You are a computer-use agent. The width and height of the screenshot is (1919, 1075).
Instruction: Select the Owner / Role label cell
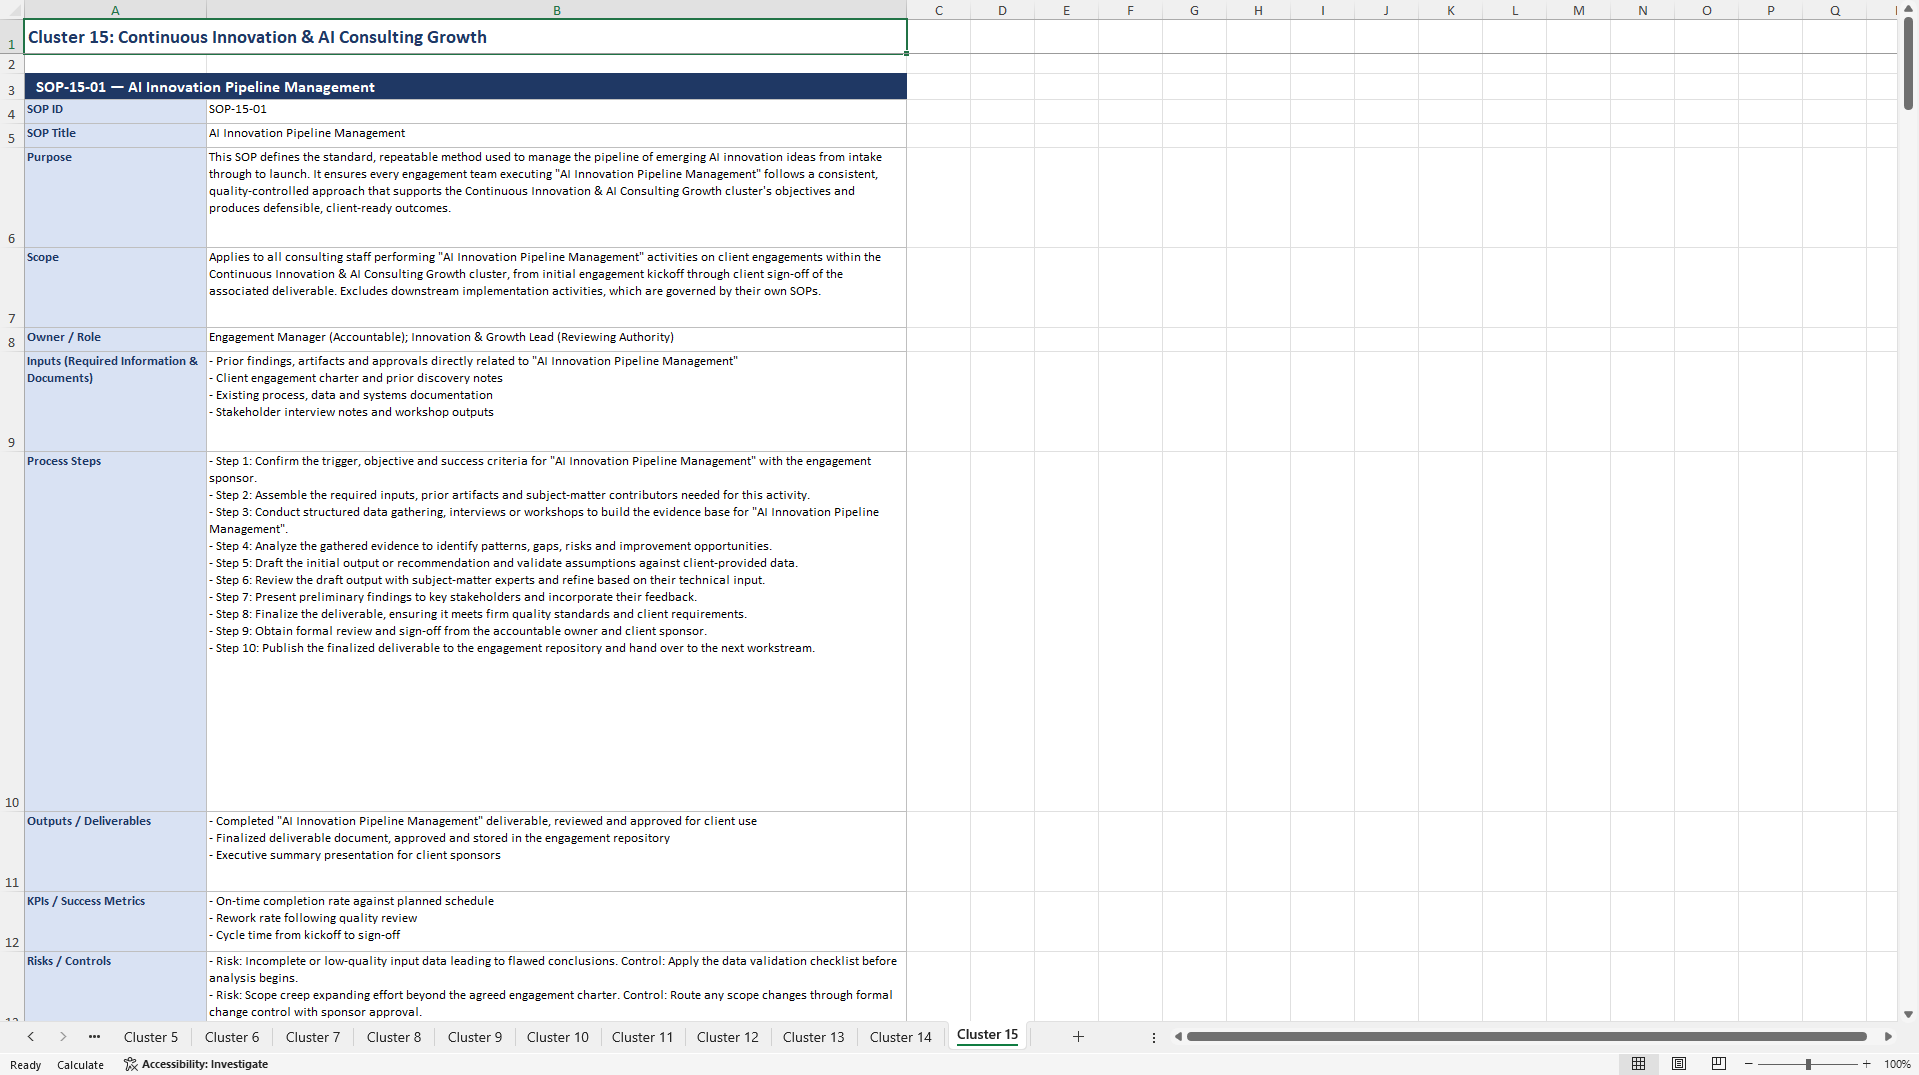tap(115, 339)
